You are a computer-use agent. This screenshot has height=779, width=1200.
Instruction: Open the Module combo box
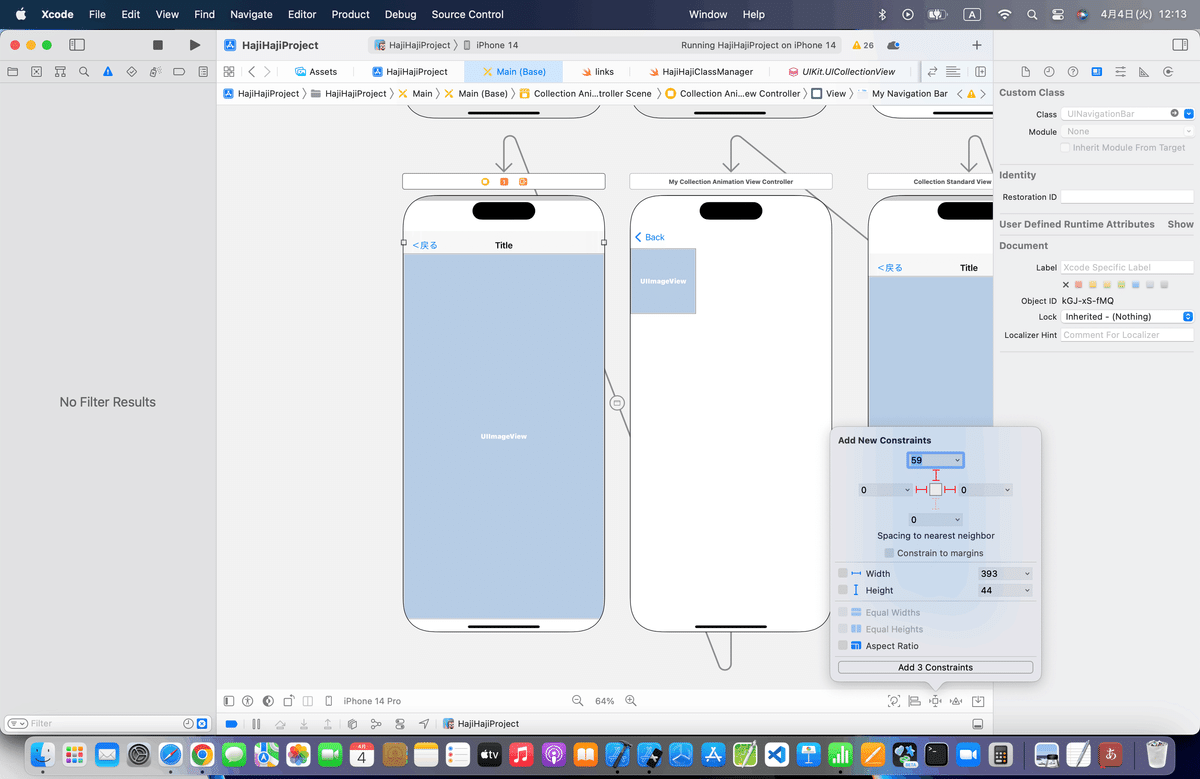(x=1127, y=131)
